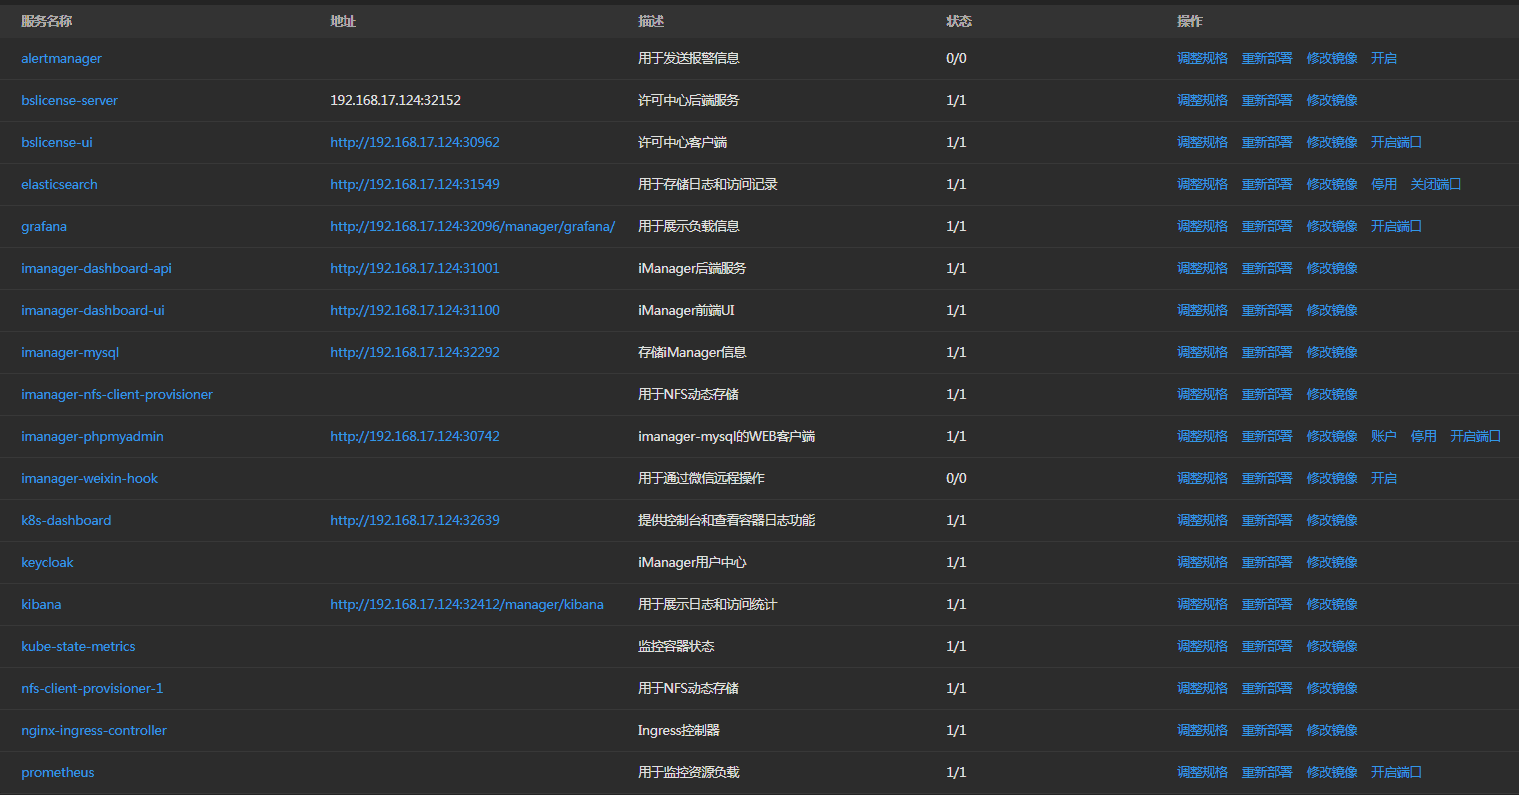Image resolution: width=1519 pixels, height=795 pixels.
Task: Click 重新部署 for imanager-dashboard-api
Action: pos(1267,269)
